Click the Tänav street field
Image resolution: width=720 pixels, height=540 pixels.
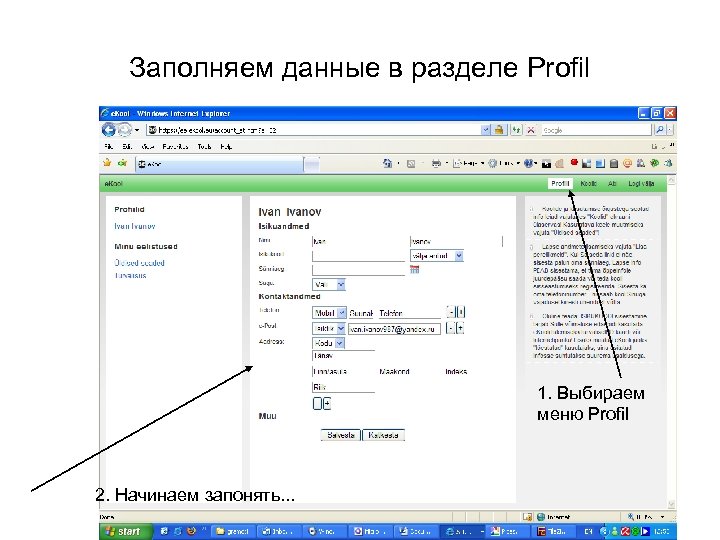[343, 356]
